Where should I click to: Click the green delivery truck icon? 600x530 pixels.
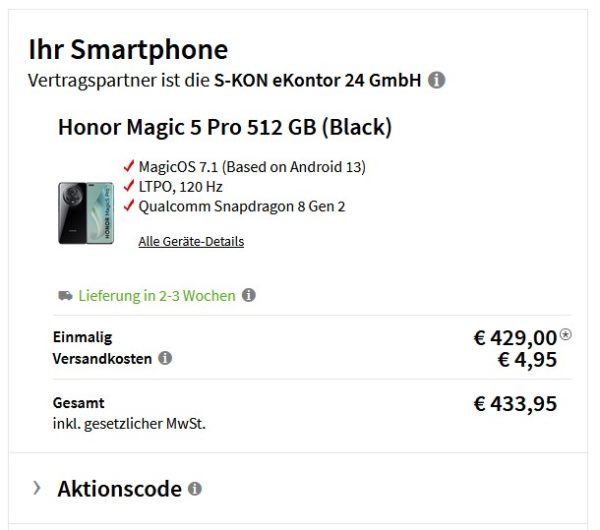pos(65,295)
